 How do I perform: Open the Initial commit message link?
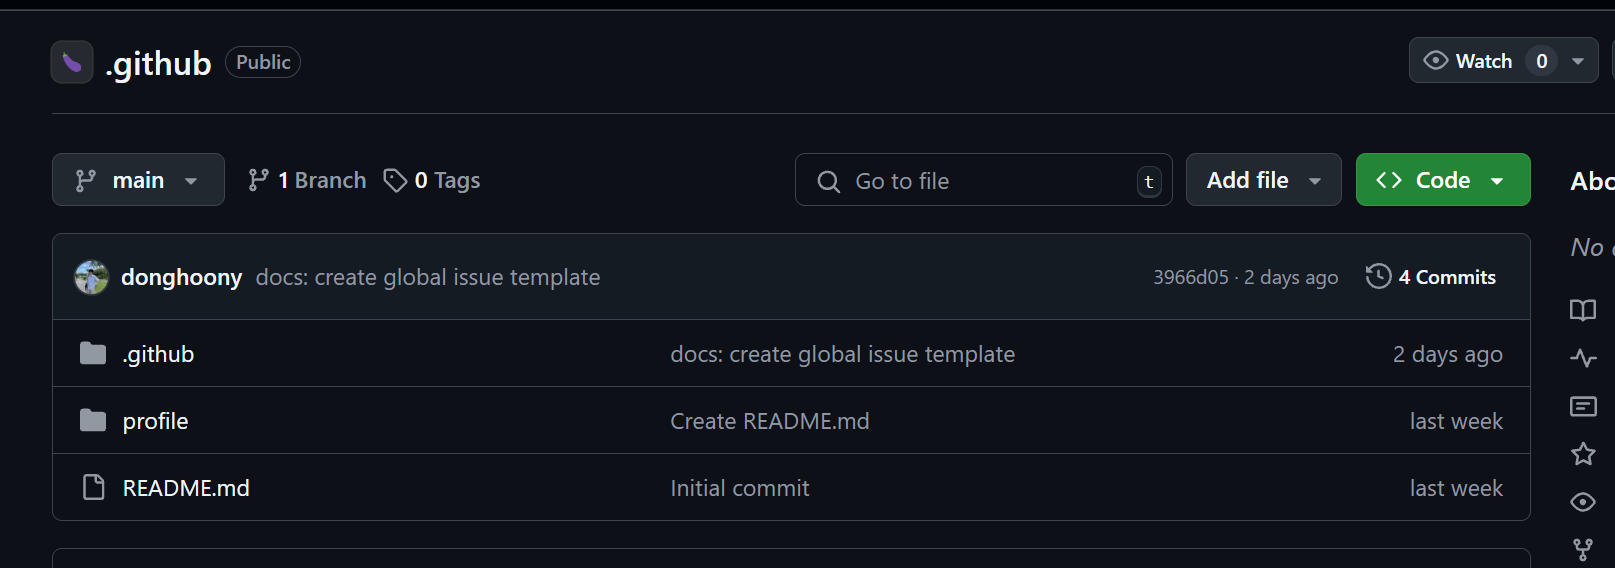pos(739,488)
